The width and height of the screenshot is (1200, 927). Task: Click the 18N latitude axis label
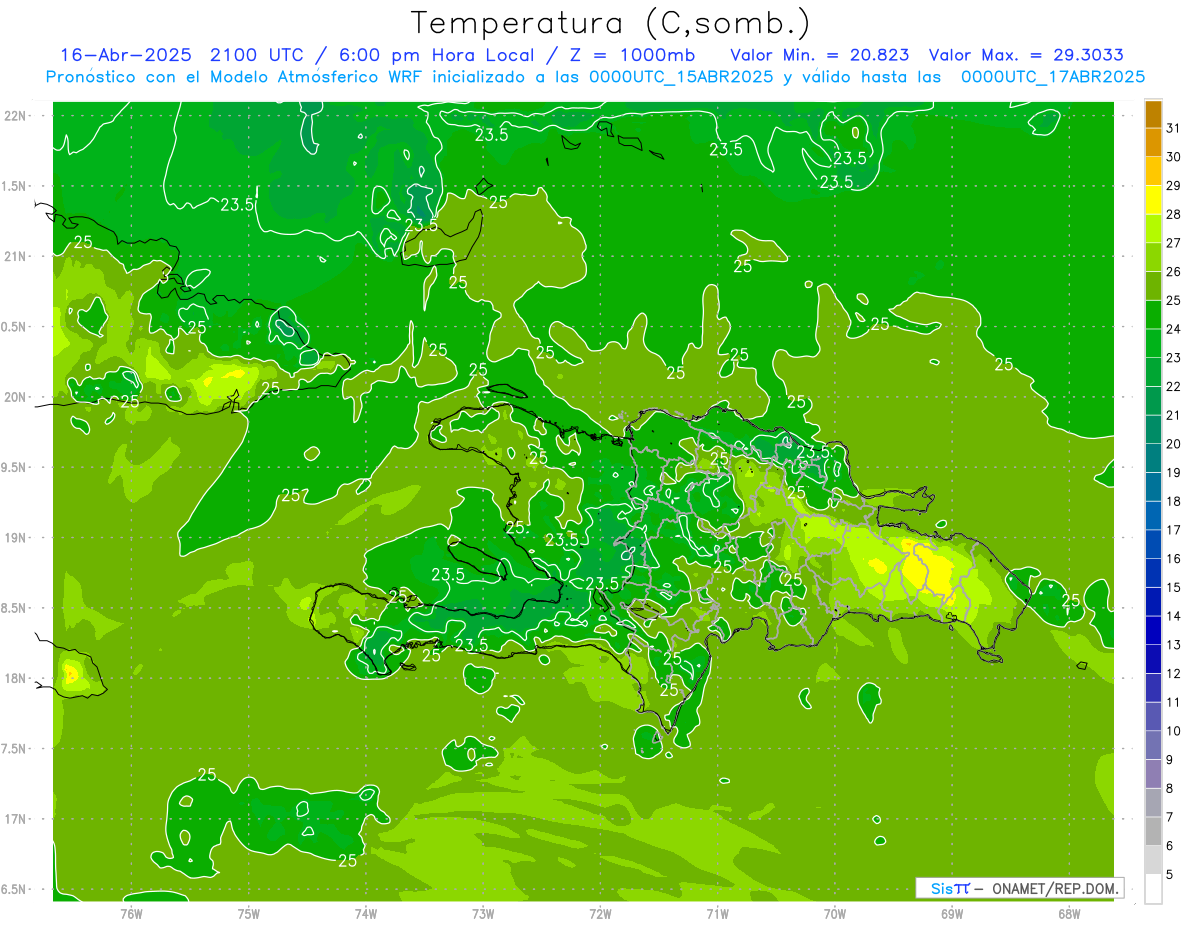click(17, 678)
